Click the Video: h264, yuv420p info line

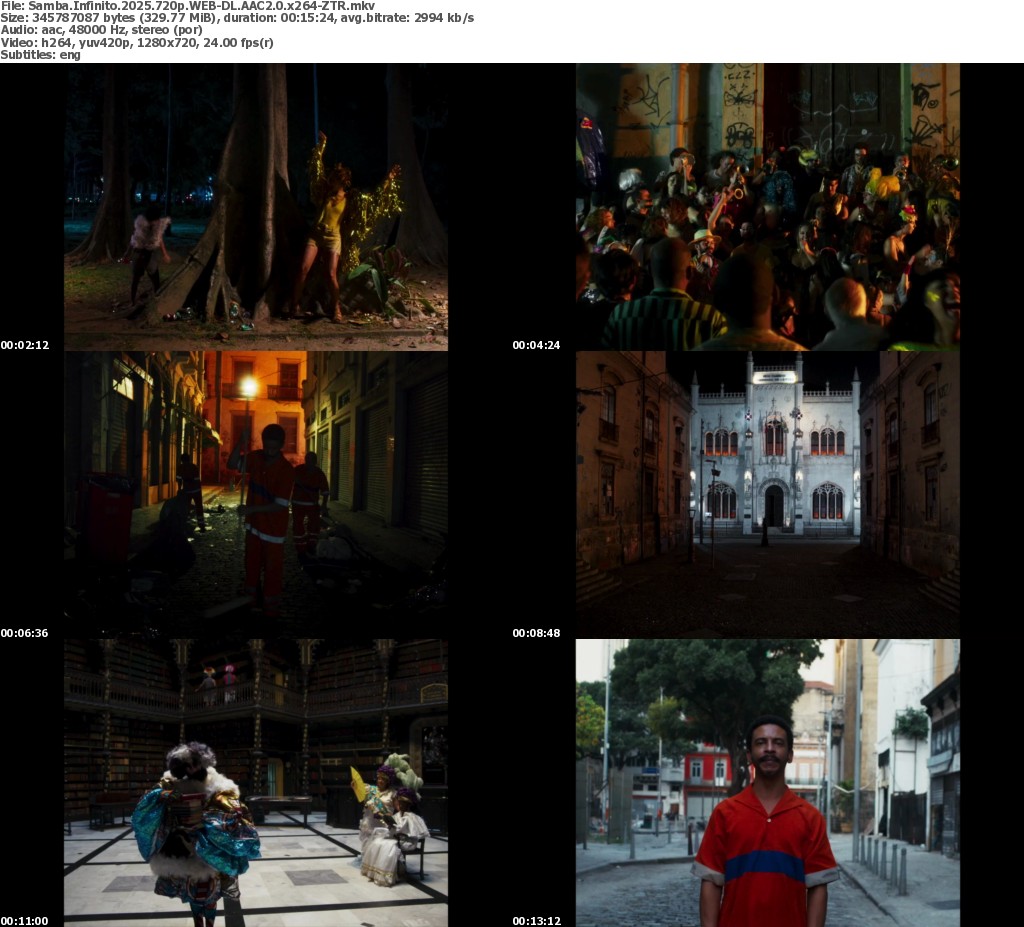[x=137, y=42]
